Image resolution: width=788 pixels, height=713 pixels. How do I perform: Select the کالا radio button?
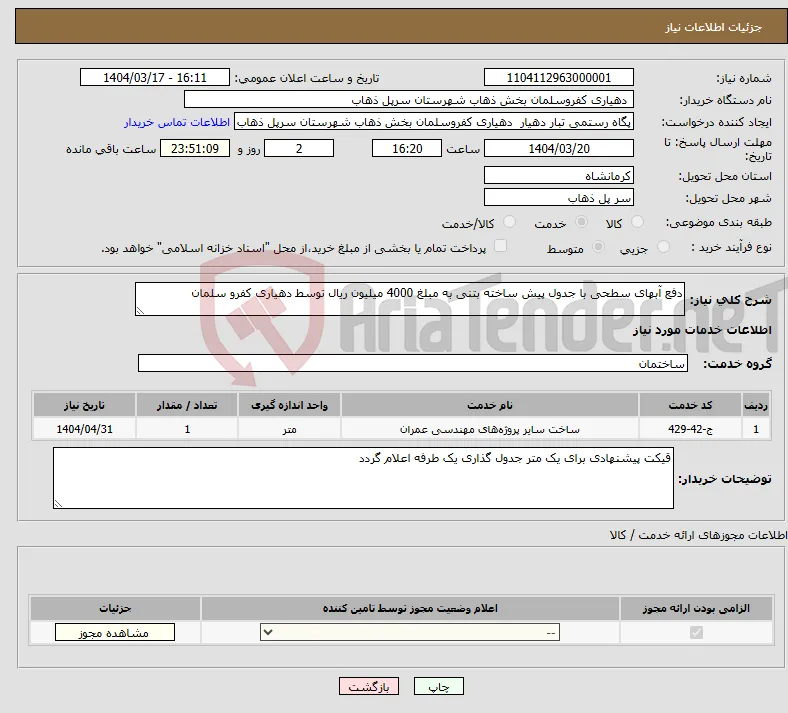(x=637, y=222)
